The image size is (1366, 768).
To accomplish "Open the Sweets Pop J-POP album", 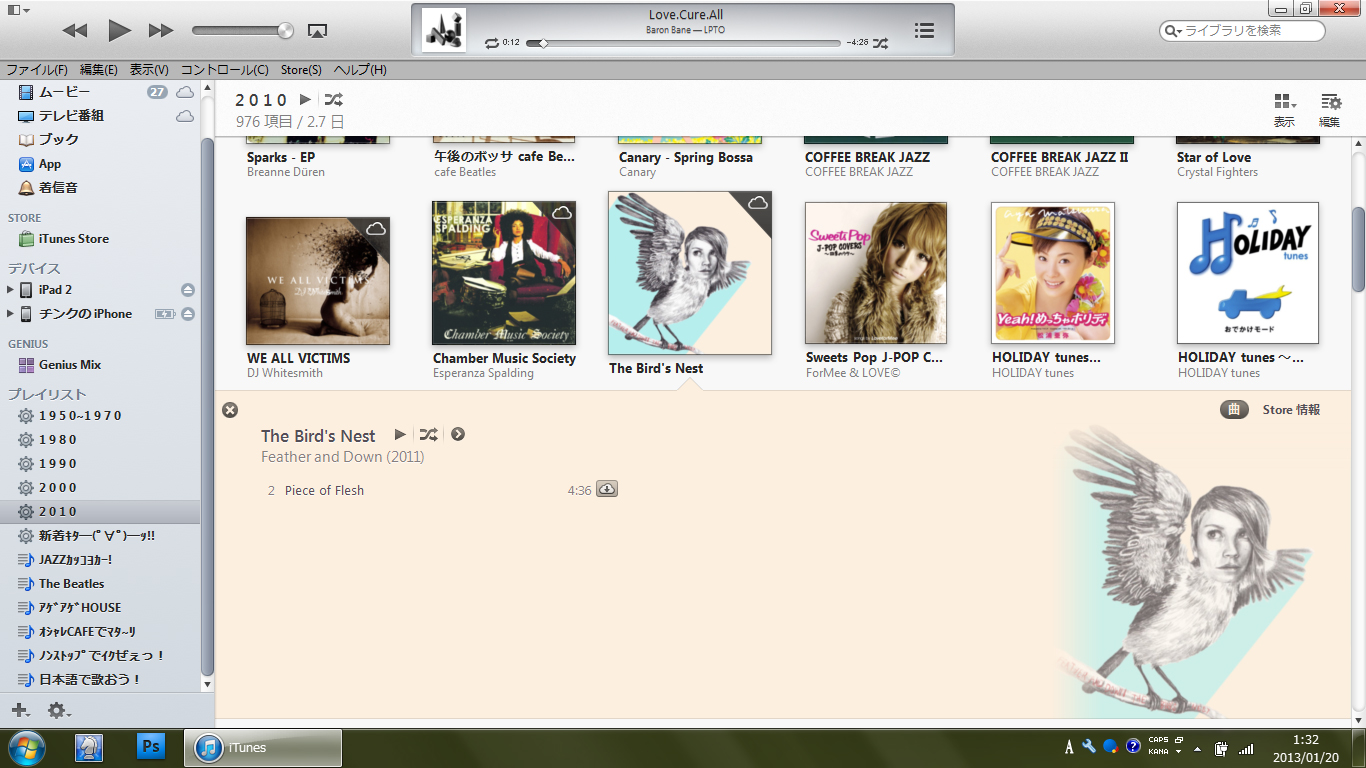I will (876, 273).
